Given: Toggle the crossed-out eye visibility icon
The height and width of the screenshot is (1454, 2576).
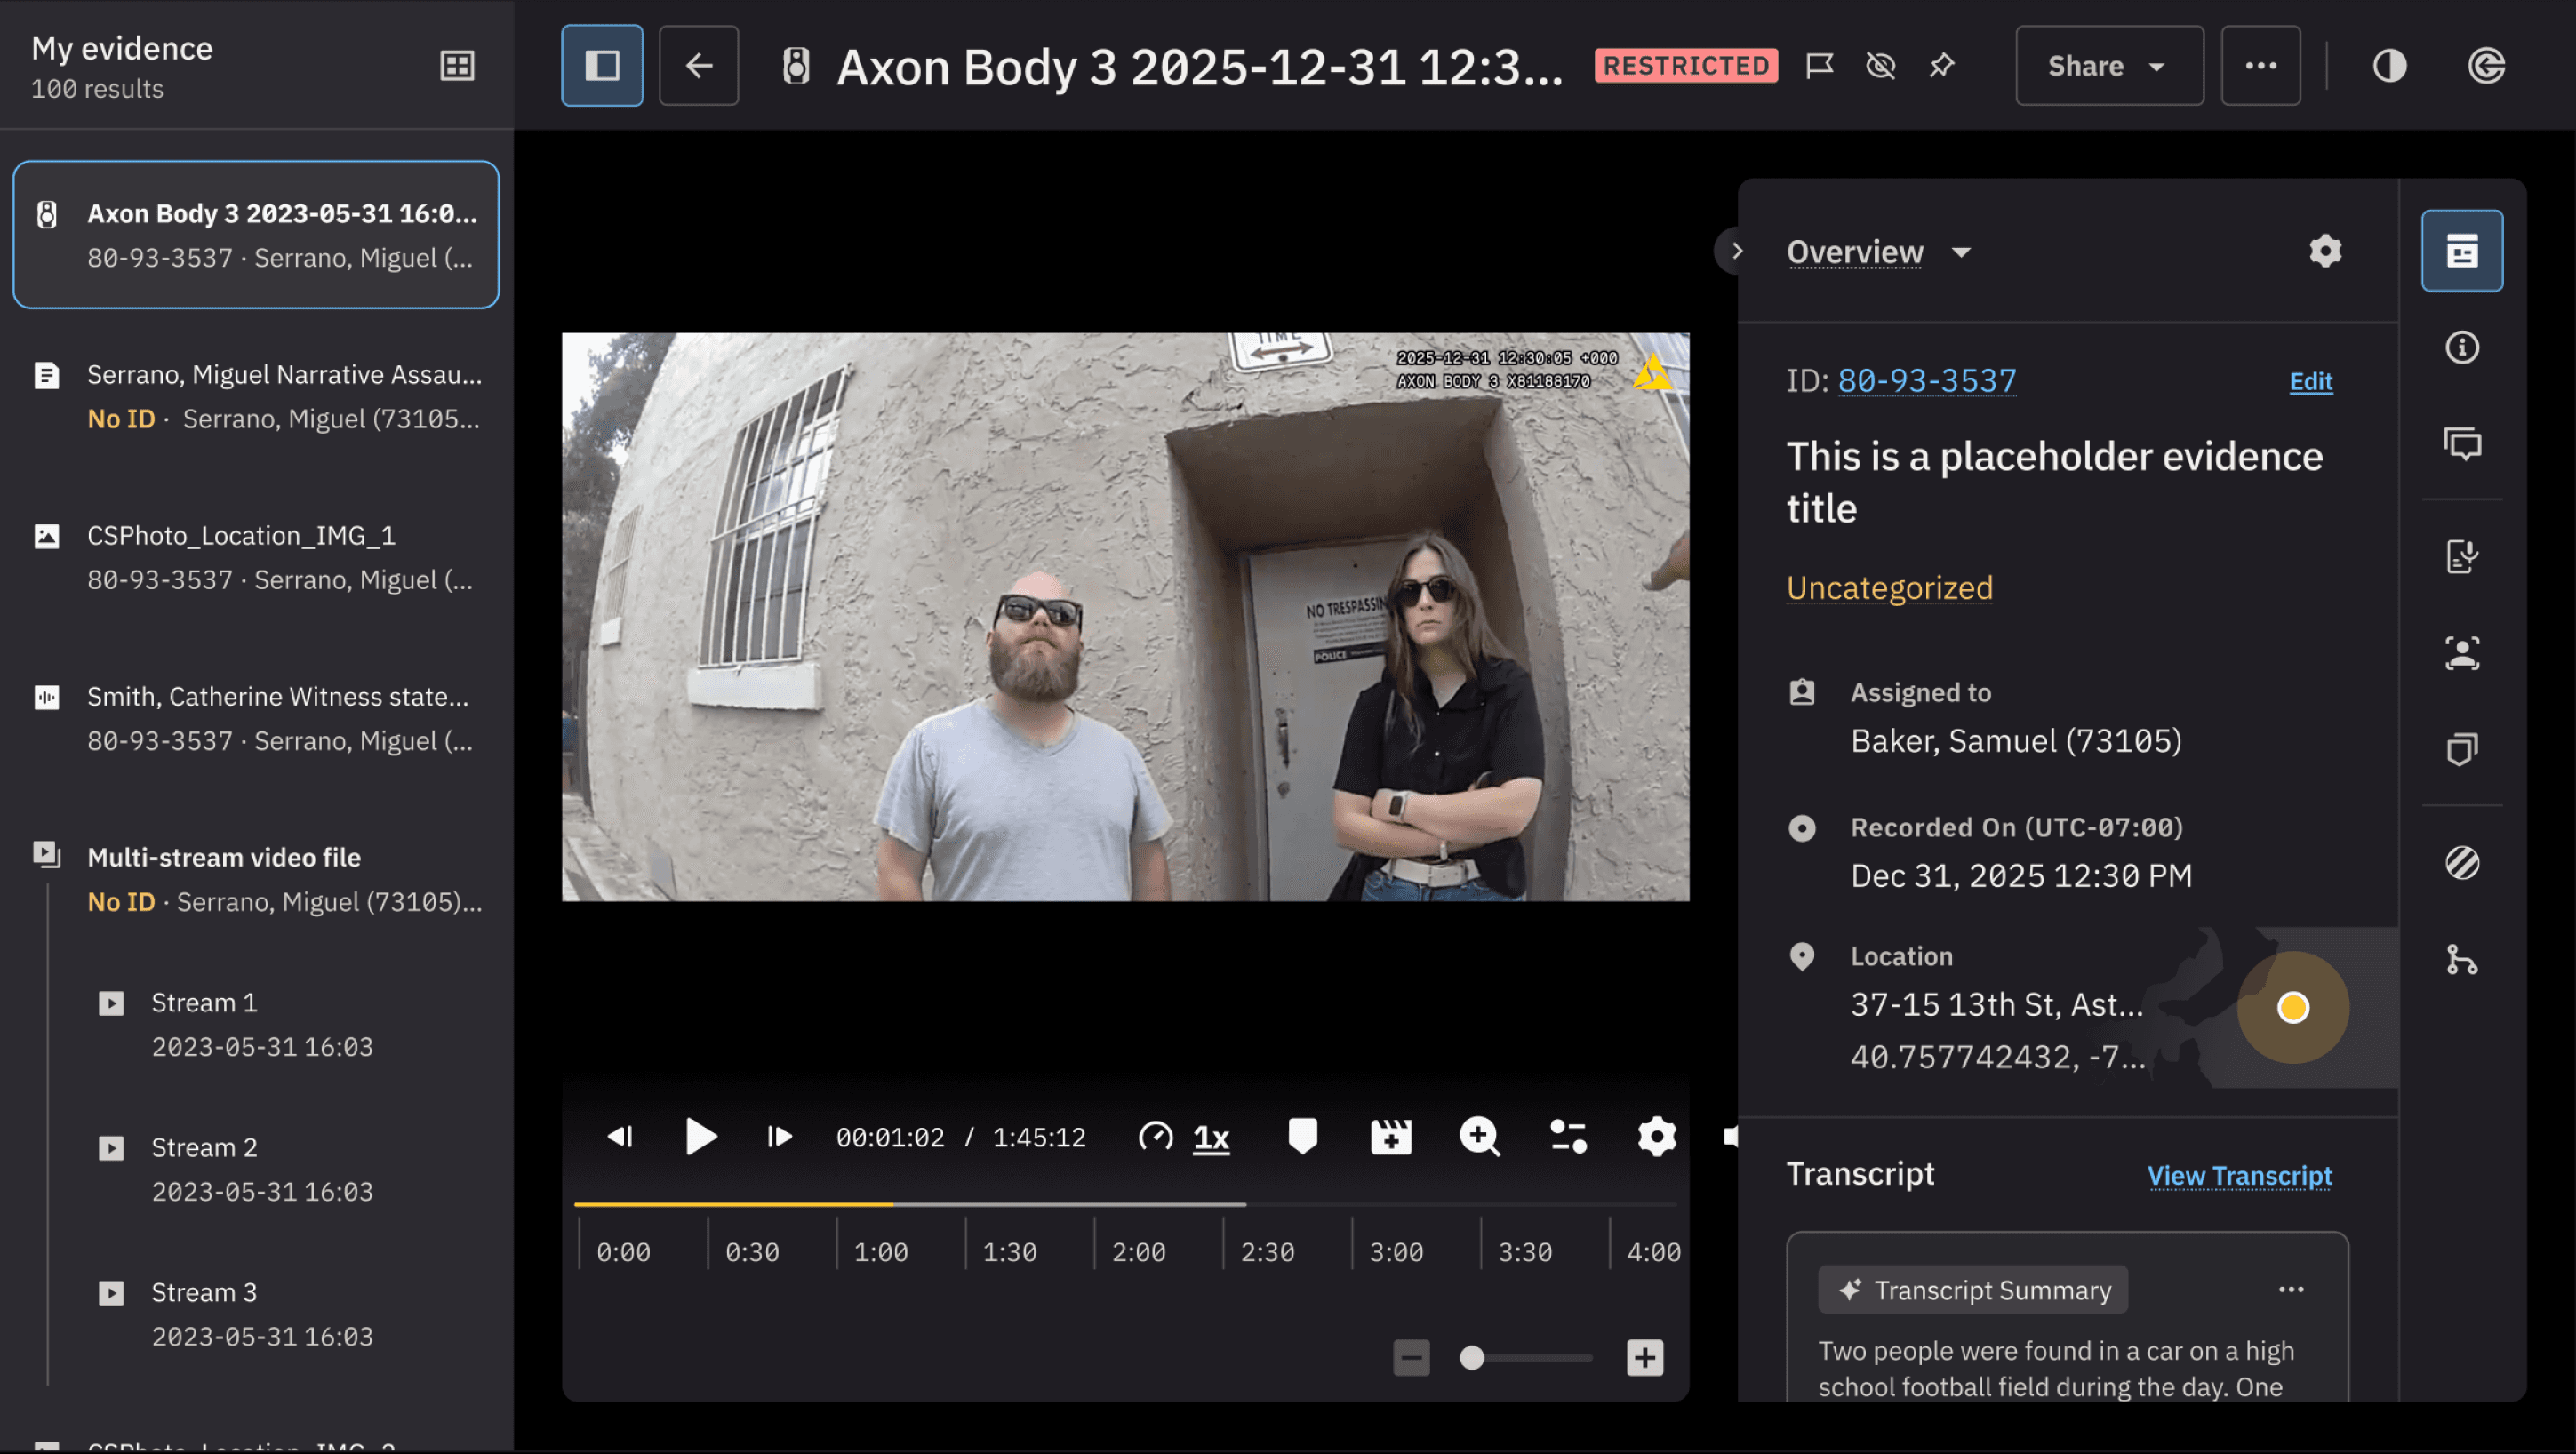Looking at the screenshot, I should pos(1880,66).
